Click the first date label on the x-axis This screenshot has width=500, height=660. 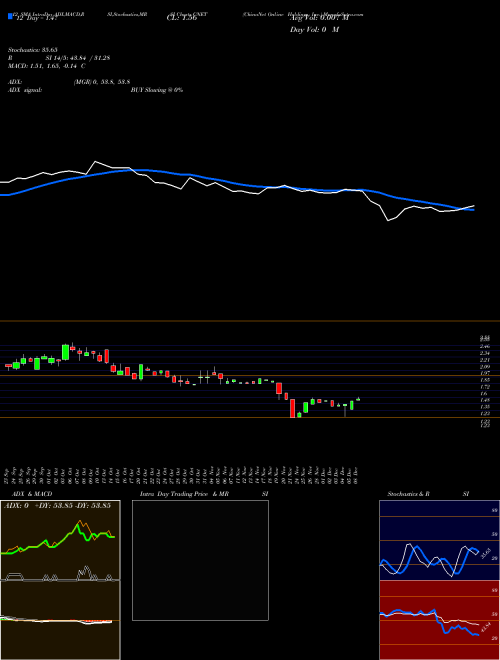[x=8, y=475]
